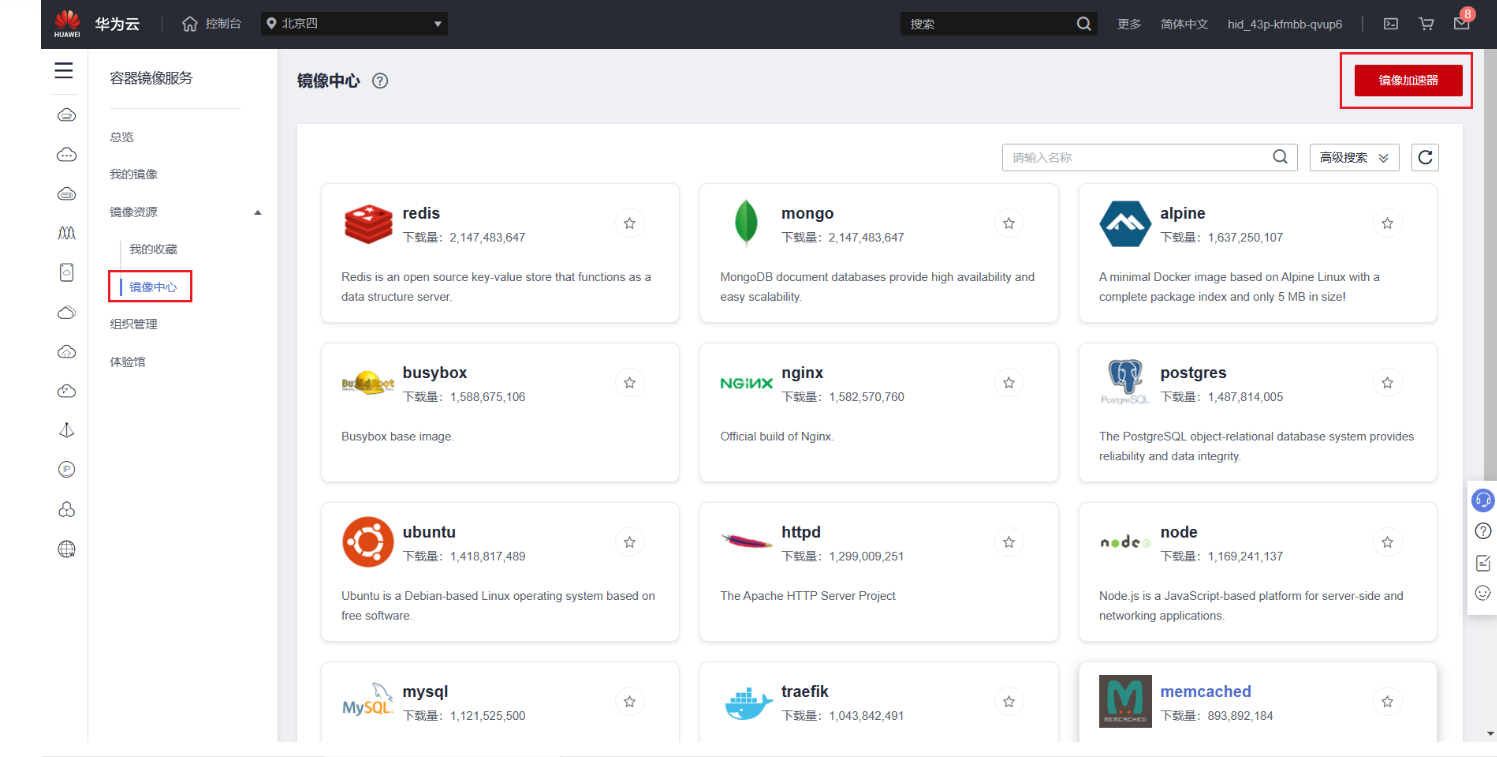
Task: Click the mongo leaf logo
Action: pos(746,224)
